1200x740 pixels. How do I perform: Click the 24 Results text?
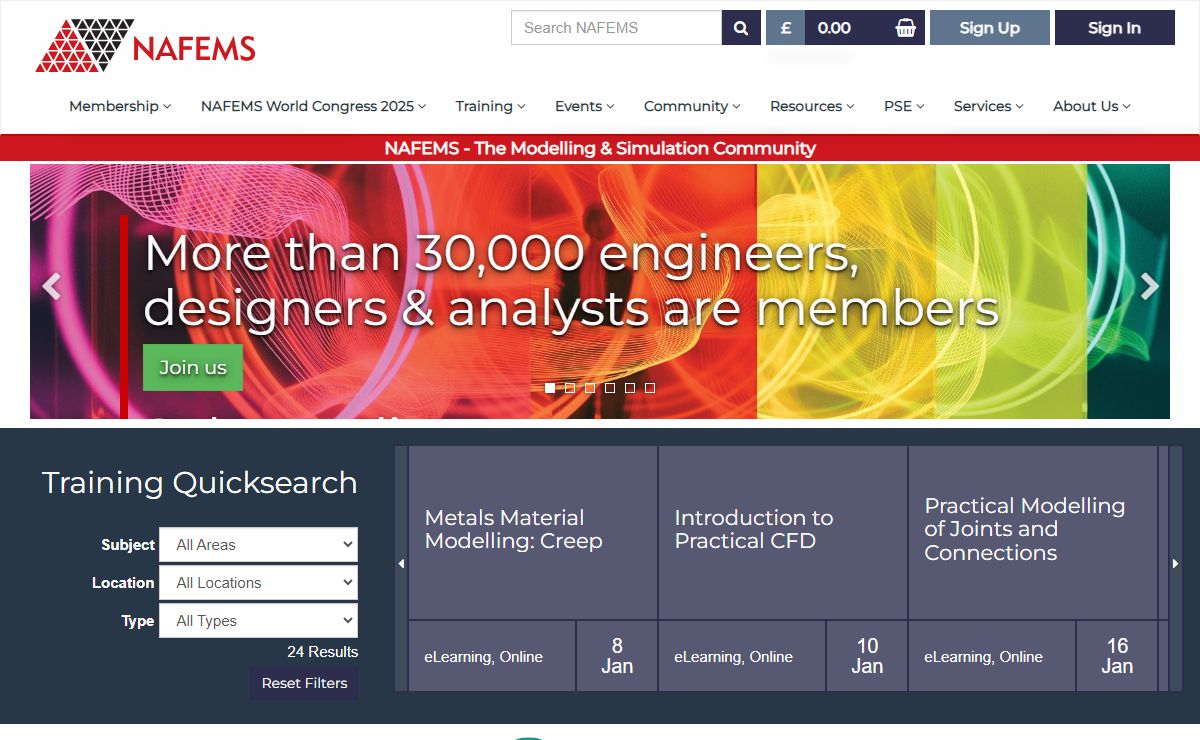click(322, 652)
